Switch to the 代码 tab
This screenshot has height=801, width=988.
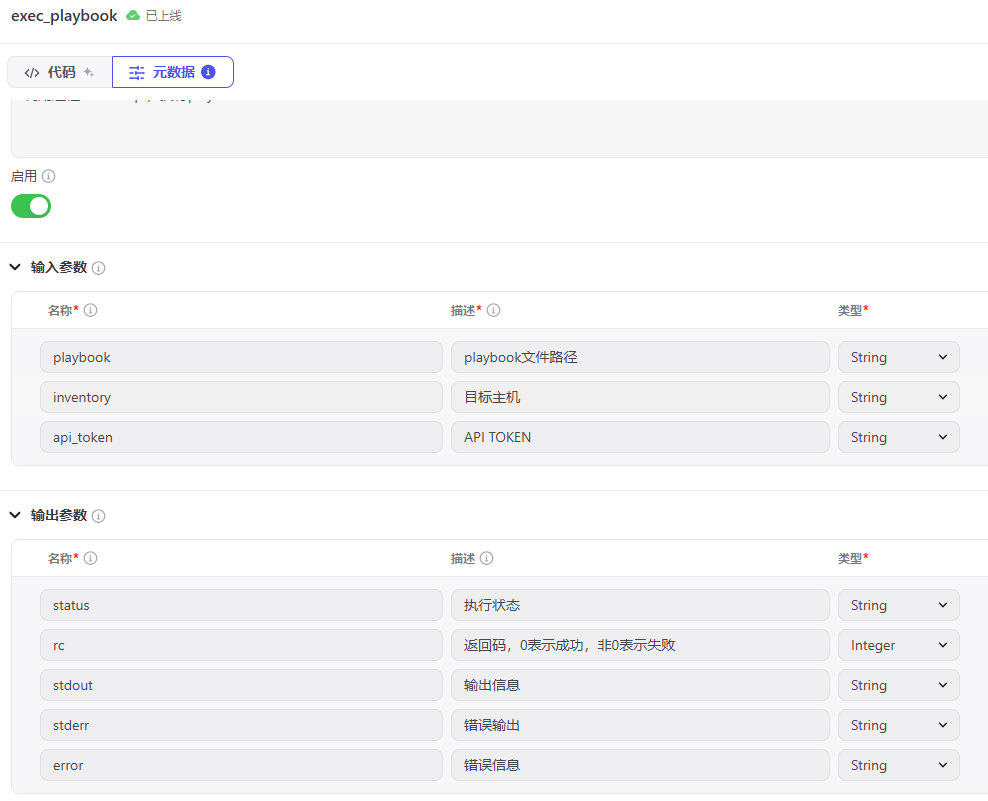click(60, 72)
